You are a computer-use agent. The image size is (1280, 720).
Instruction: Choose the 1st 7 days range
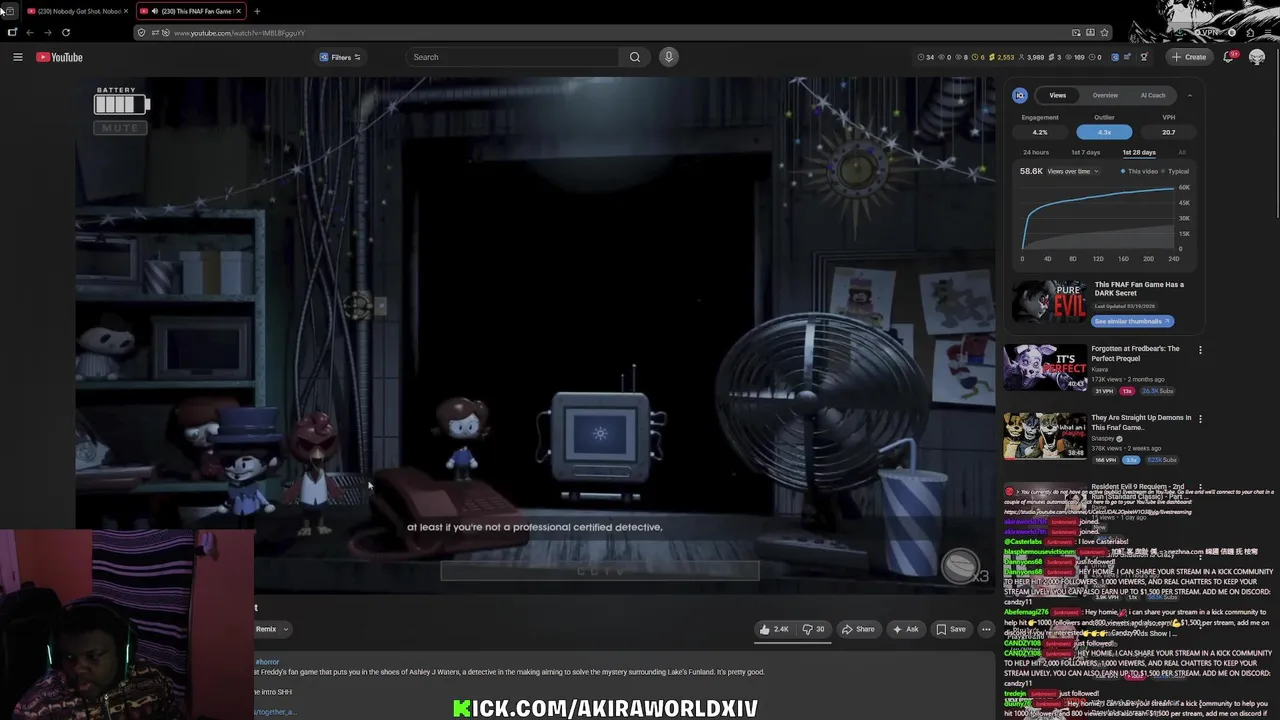1085,152
